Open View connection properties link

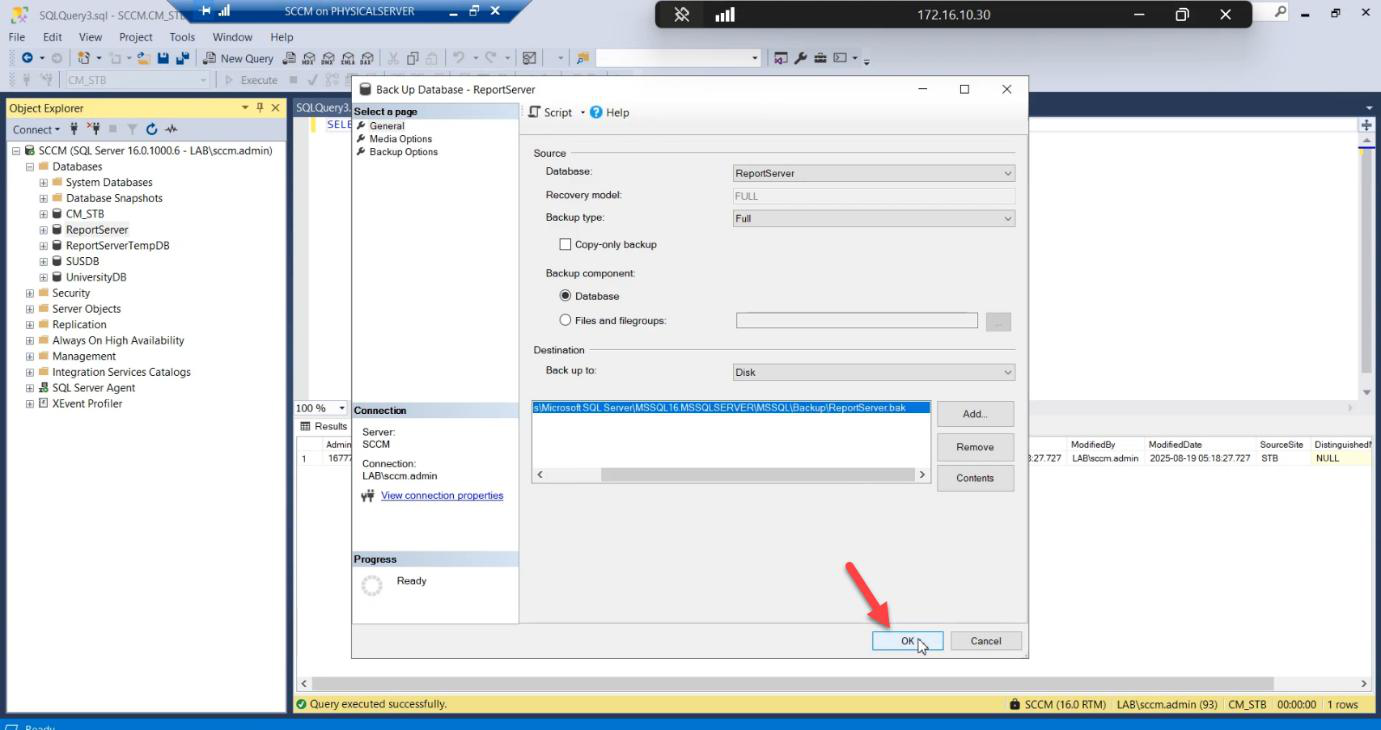442,496
